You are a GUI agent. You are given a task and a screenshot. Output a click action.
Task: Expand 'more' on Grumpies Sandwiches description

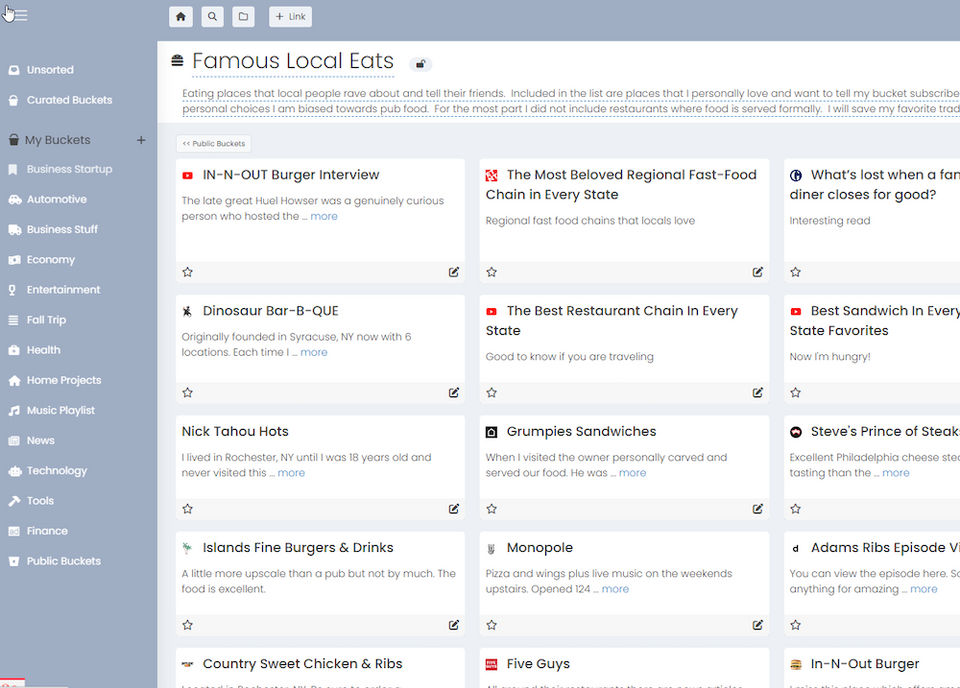[x=632, y=473]
